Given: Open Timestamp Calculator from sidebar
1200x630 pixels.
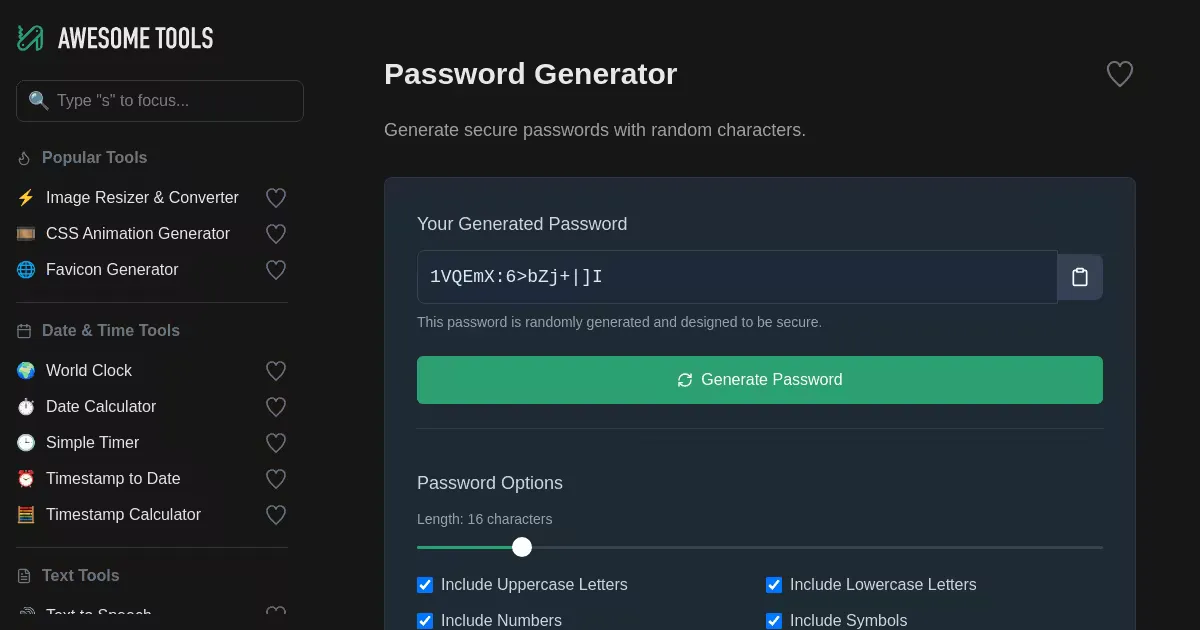Looking at the screenshot, I should coord(123,515).
